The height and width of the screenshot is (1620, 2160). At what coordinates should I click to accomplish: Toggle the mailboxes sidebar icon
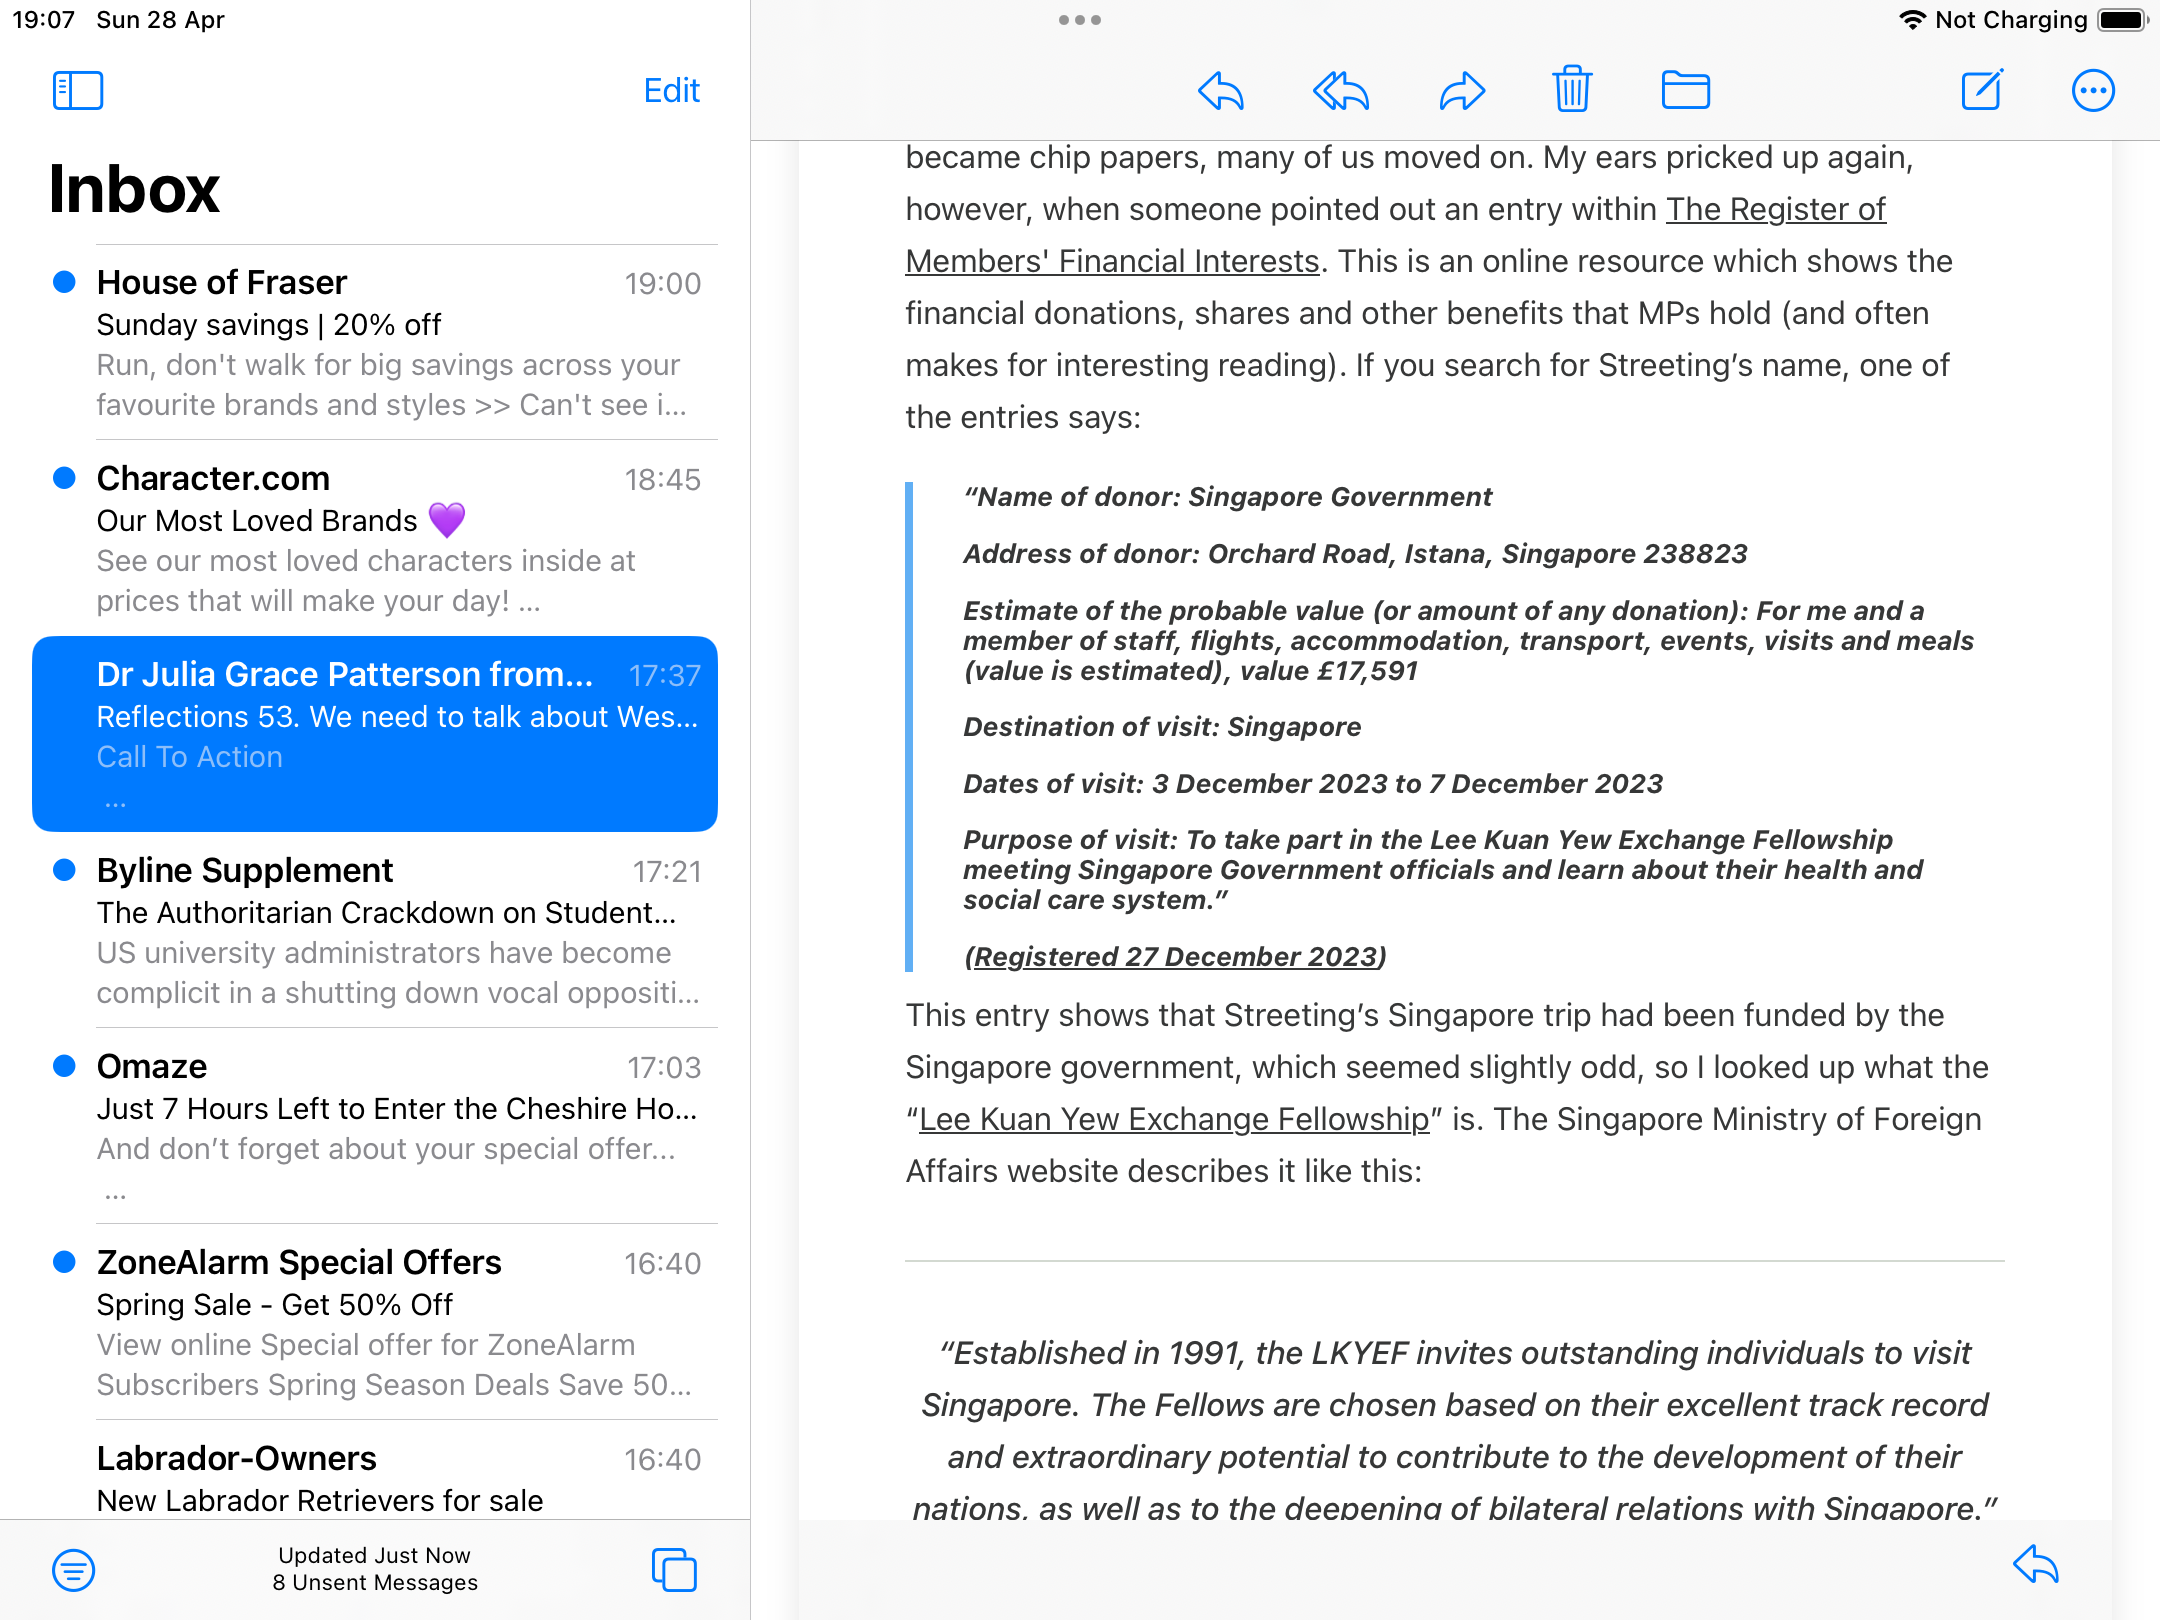click(78, 91)
